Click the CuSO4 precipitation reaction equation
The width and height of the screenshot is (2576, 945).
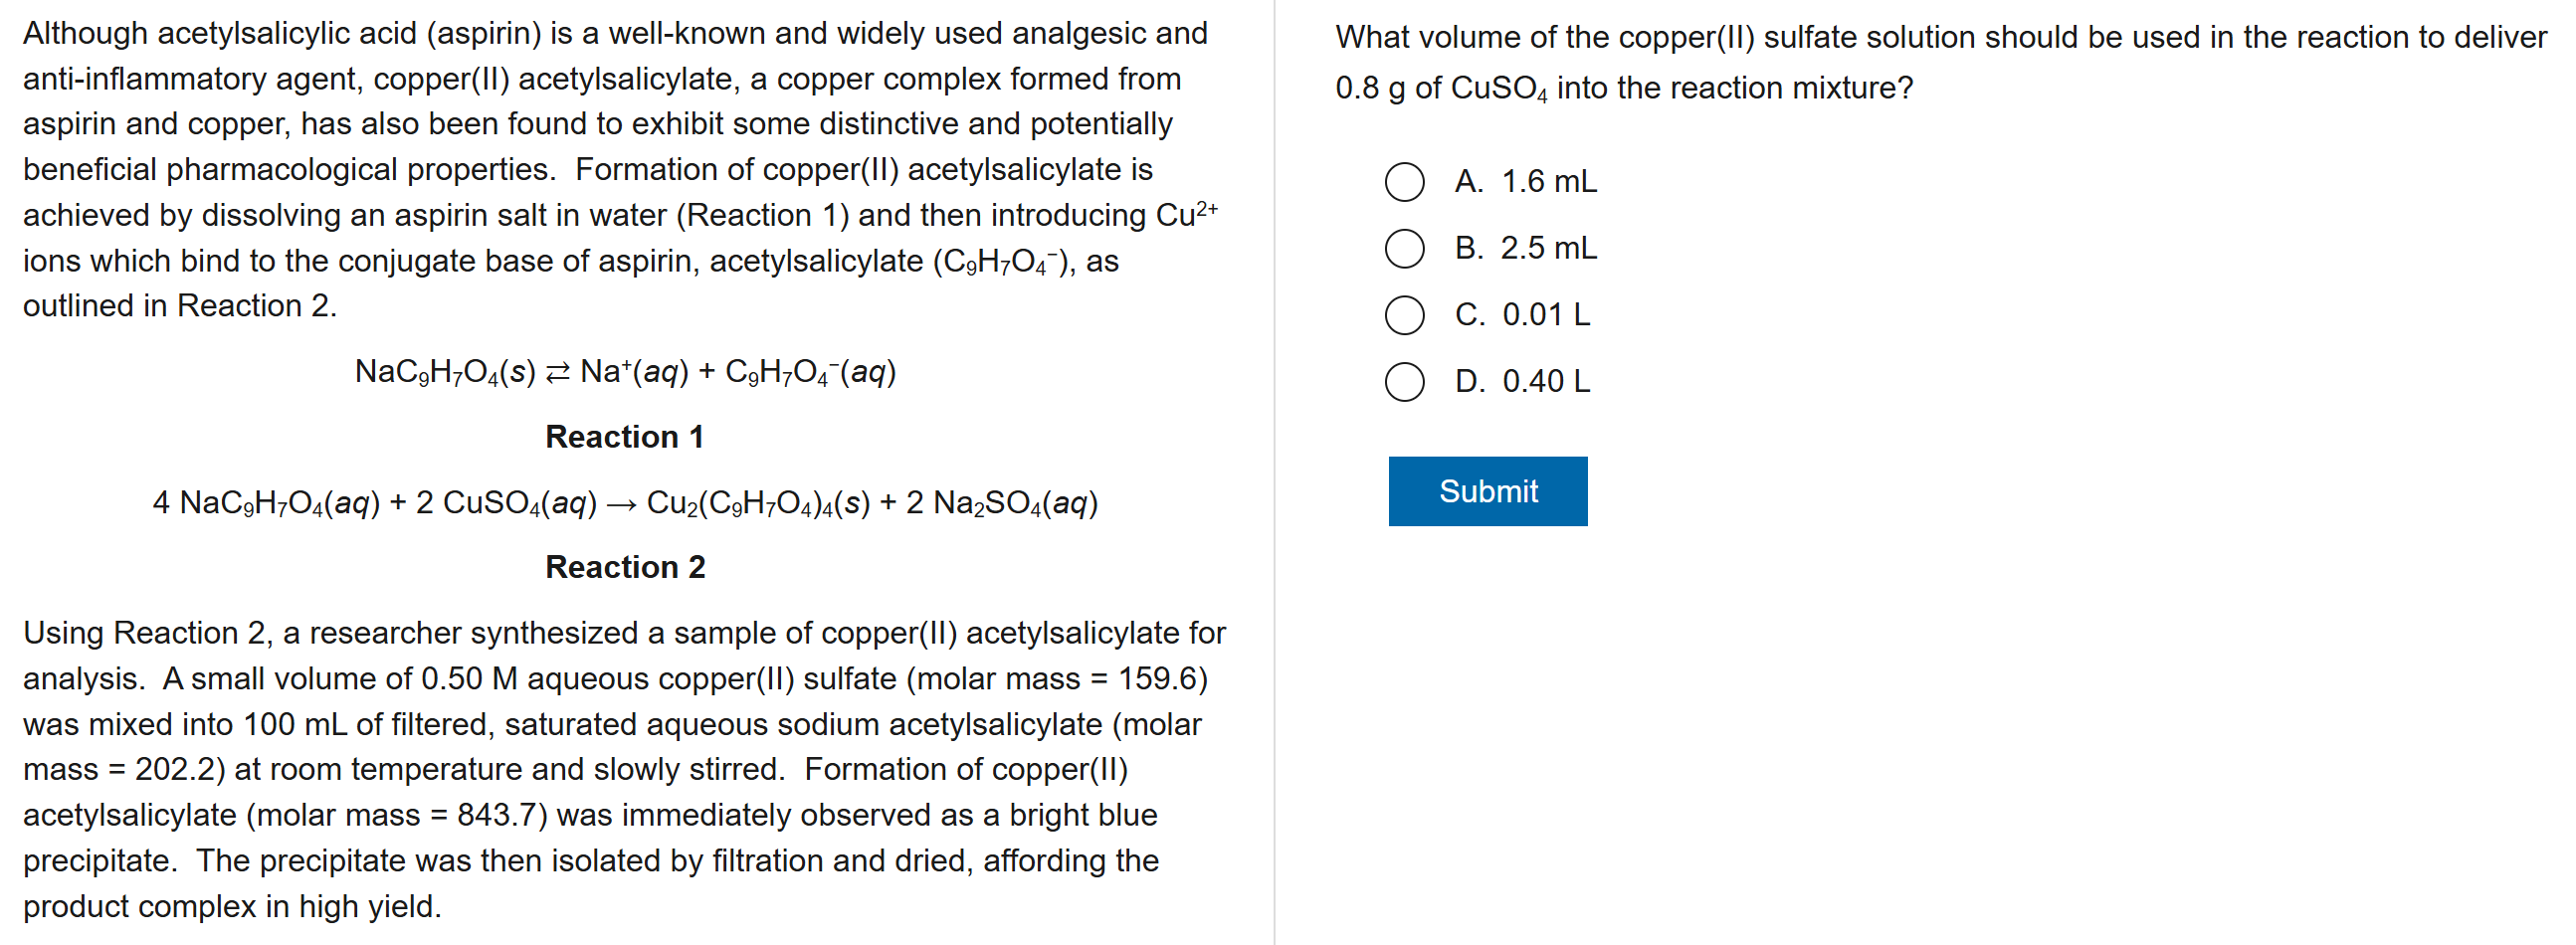(625, 503)
